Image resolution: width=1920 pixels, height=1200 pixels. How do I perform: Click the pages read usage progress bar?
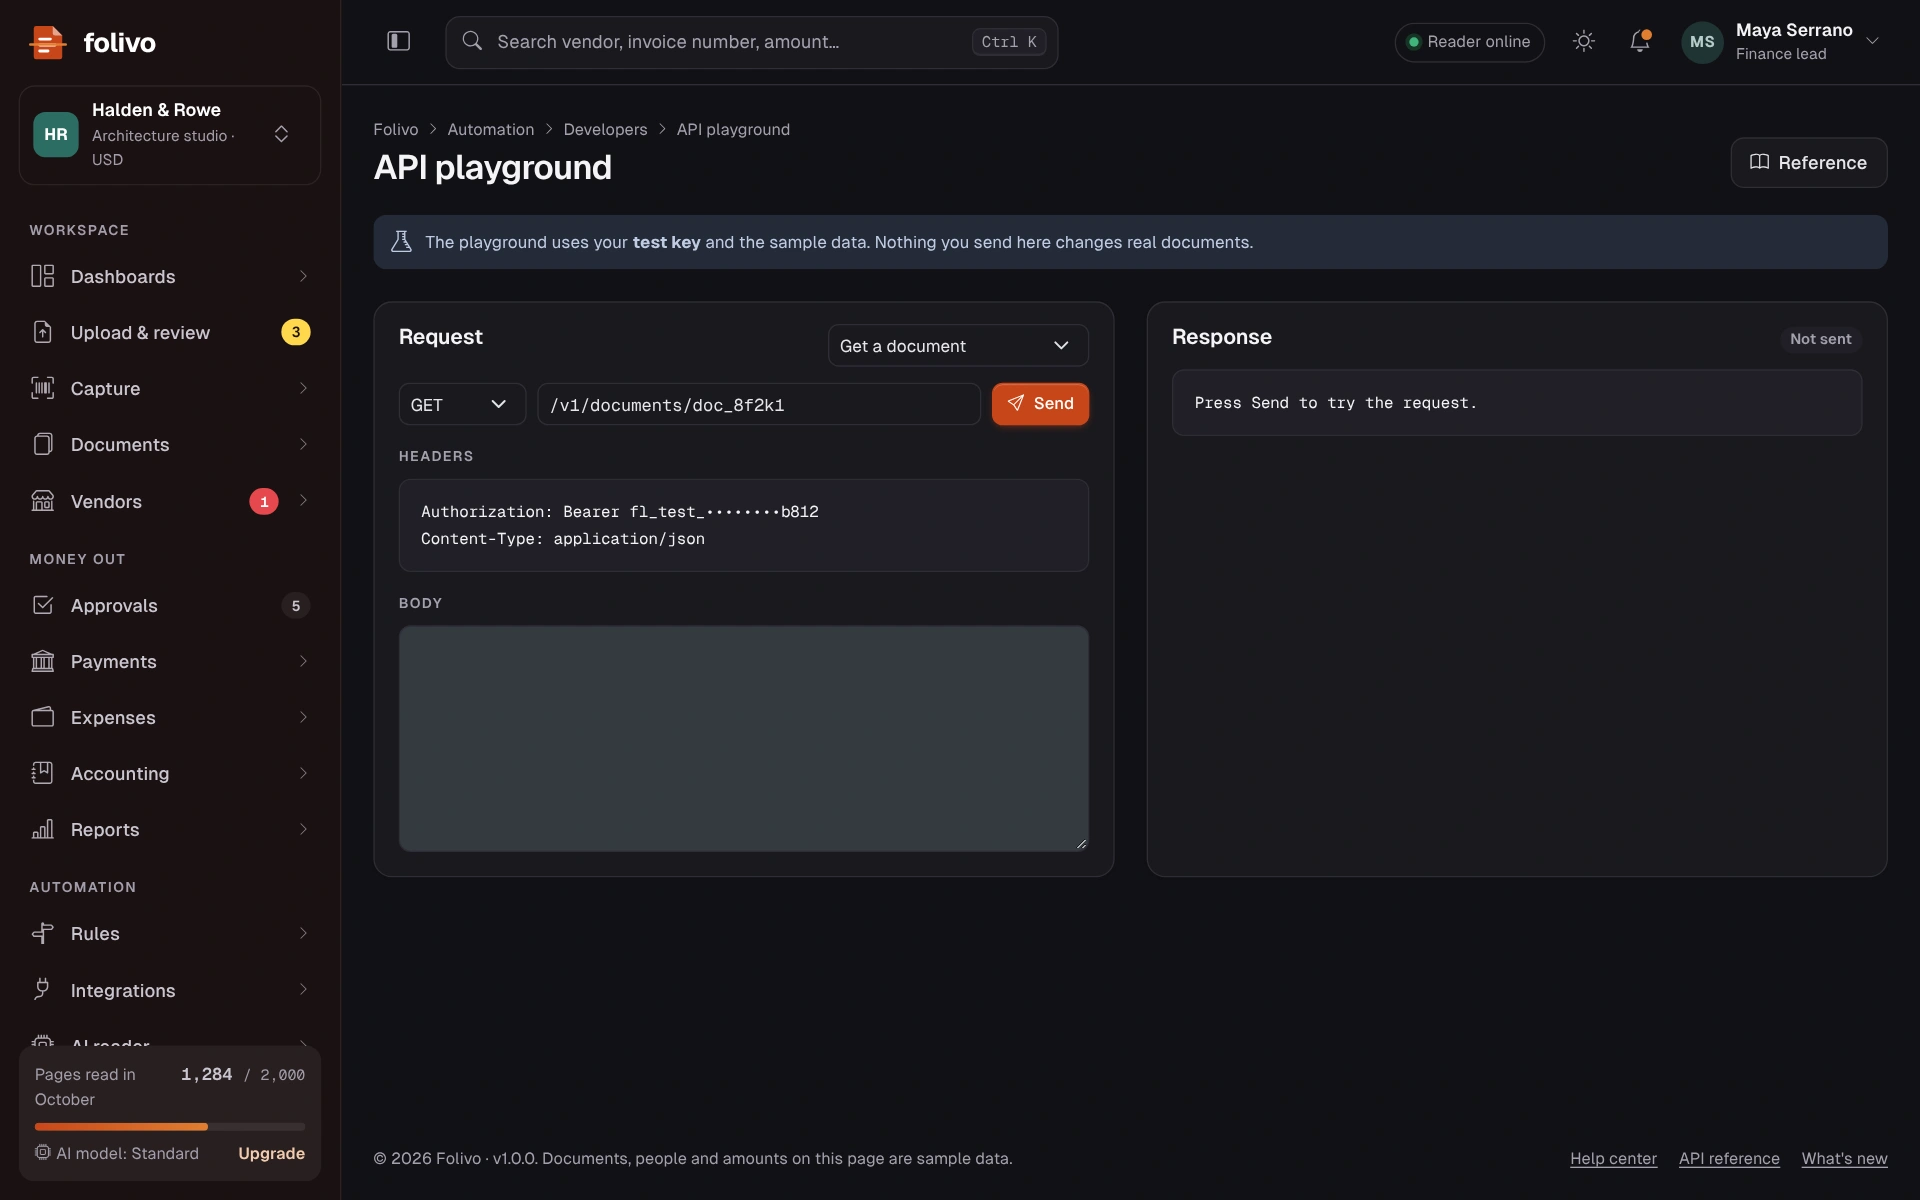click(x=170, y=1127)
